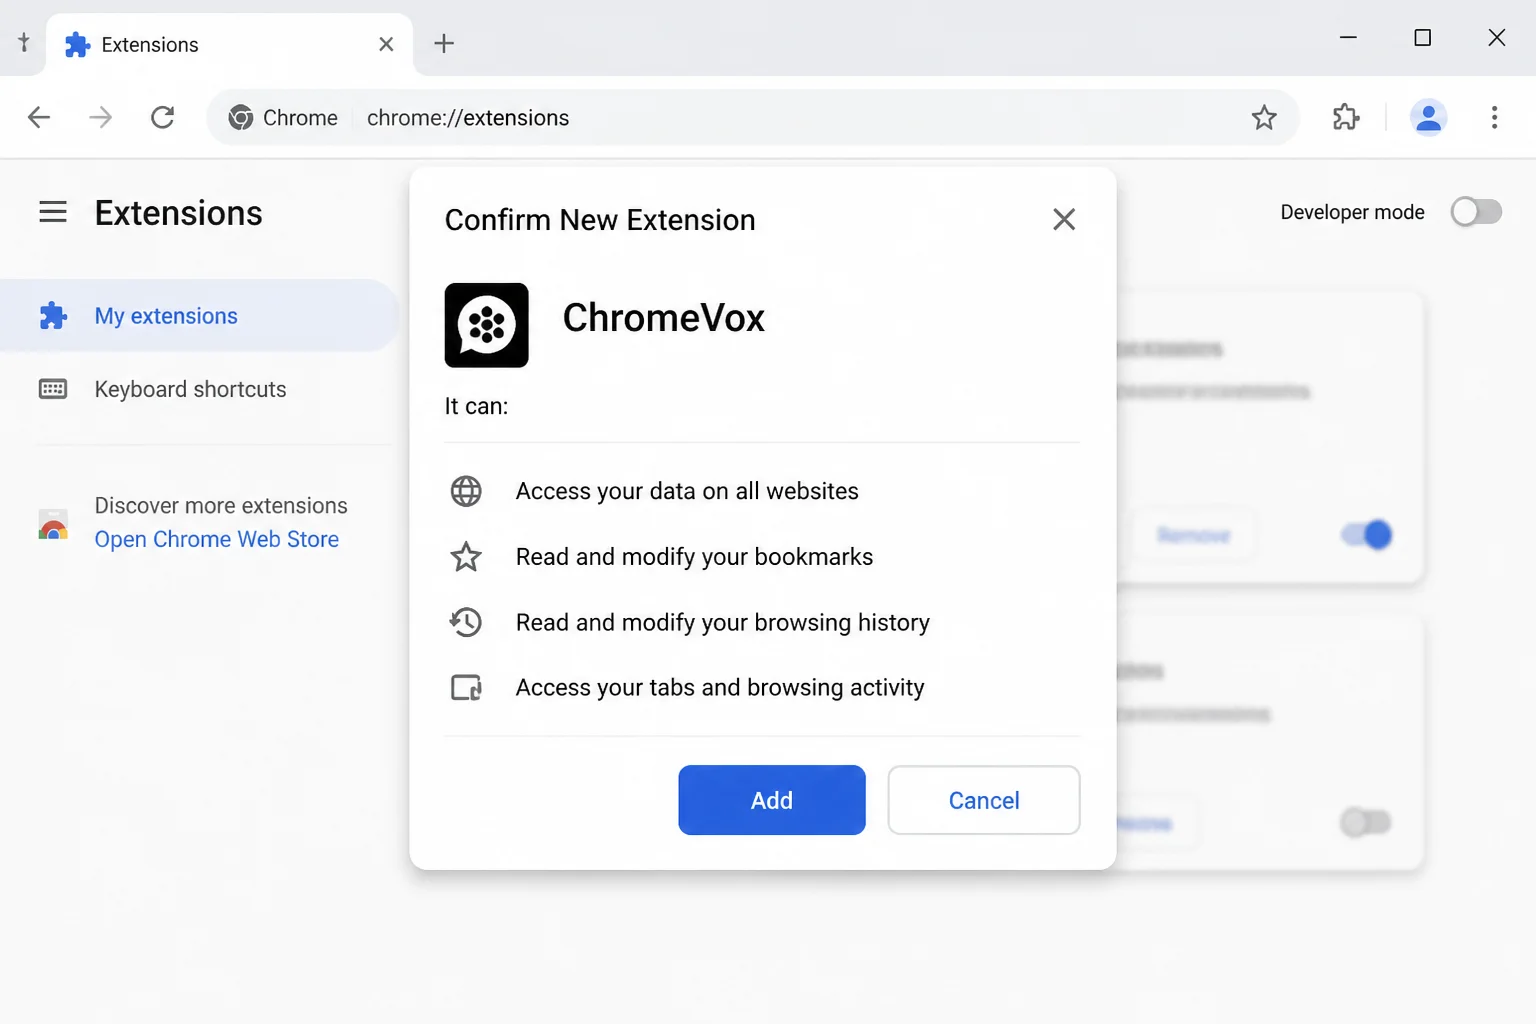Minimize the Chrome window
The image size is (1536, 1024).
[1348, 37]
